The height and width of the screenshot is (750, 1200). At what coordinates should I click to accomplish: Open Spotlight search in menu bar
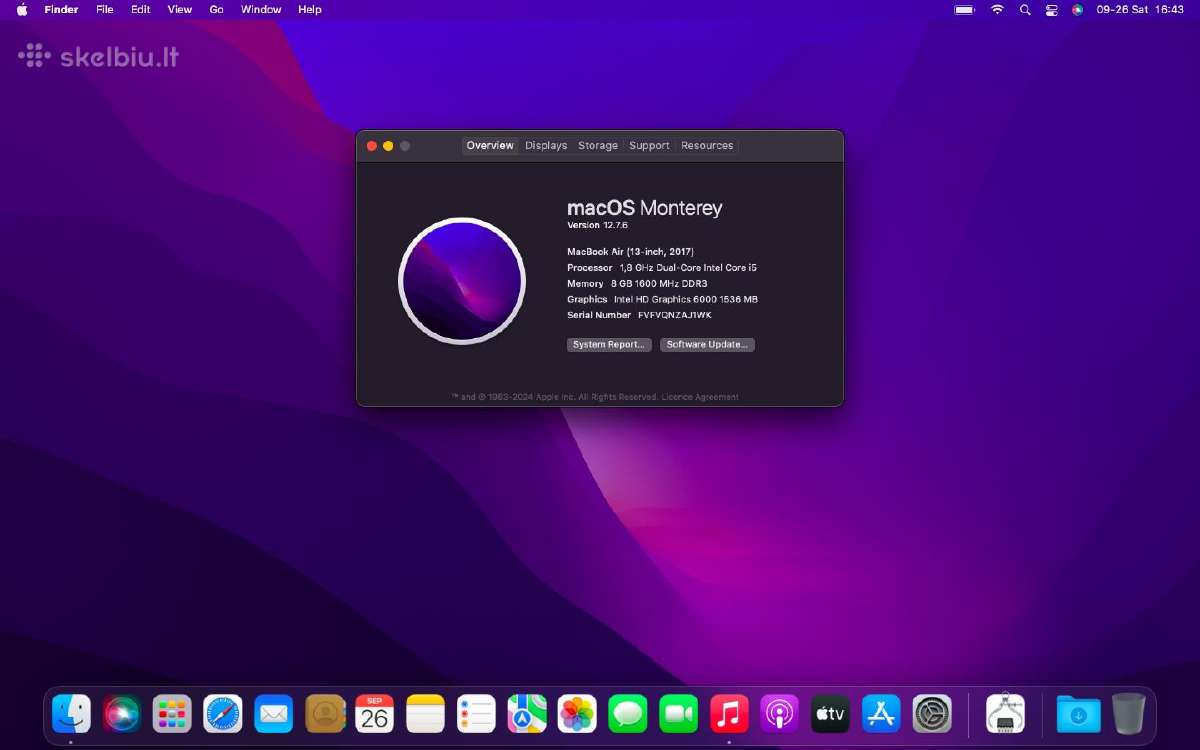[x=1025, y=9]
